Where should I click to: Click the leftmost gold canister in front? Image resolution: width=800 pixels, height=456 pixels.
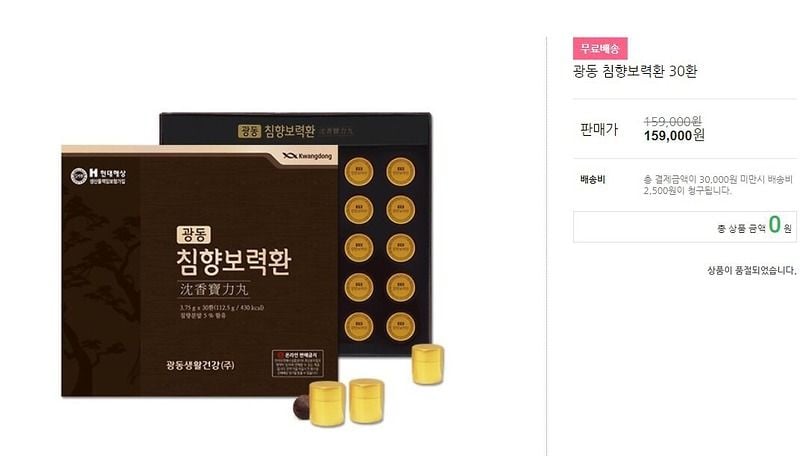327,404
